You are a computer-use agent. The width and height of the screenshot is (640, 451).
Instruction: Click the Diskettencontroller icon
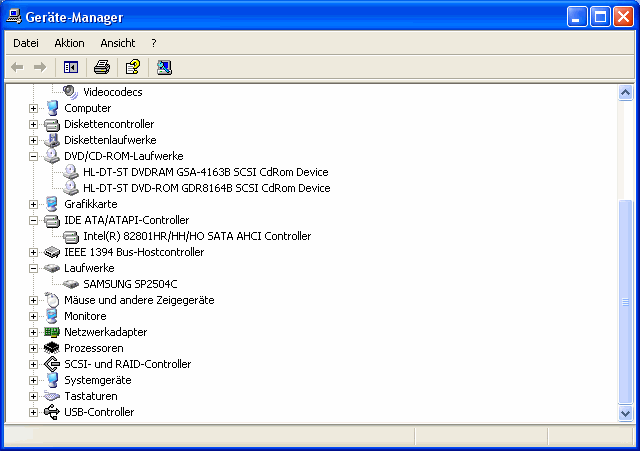52,124
